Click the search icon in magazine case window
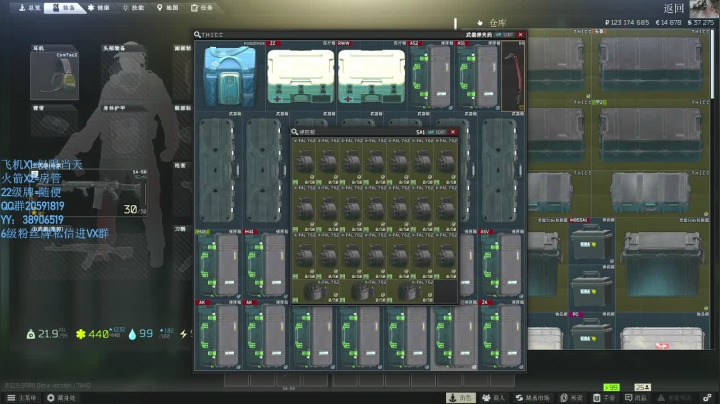Image resolution: width=720 pixels, height=404 pixels. [295, 132]
